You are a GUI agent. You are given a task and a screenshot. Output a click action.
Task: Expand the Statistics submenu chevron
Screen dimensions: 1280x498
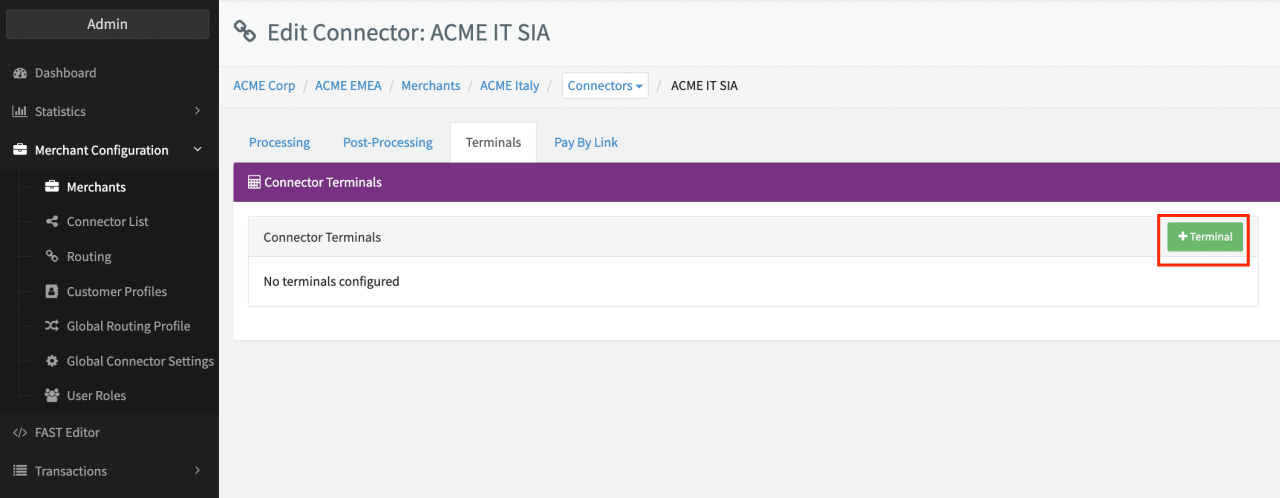[197, 111]
